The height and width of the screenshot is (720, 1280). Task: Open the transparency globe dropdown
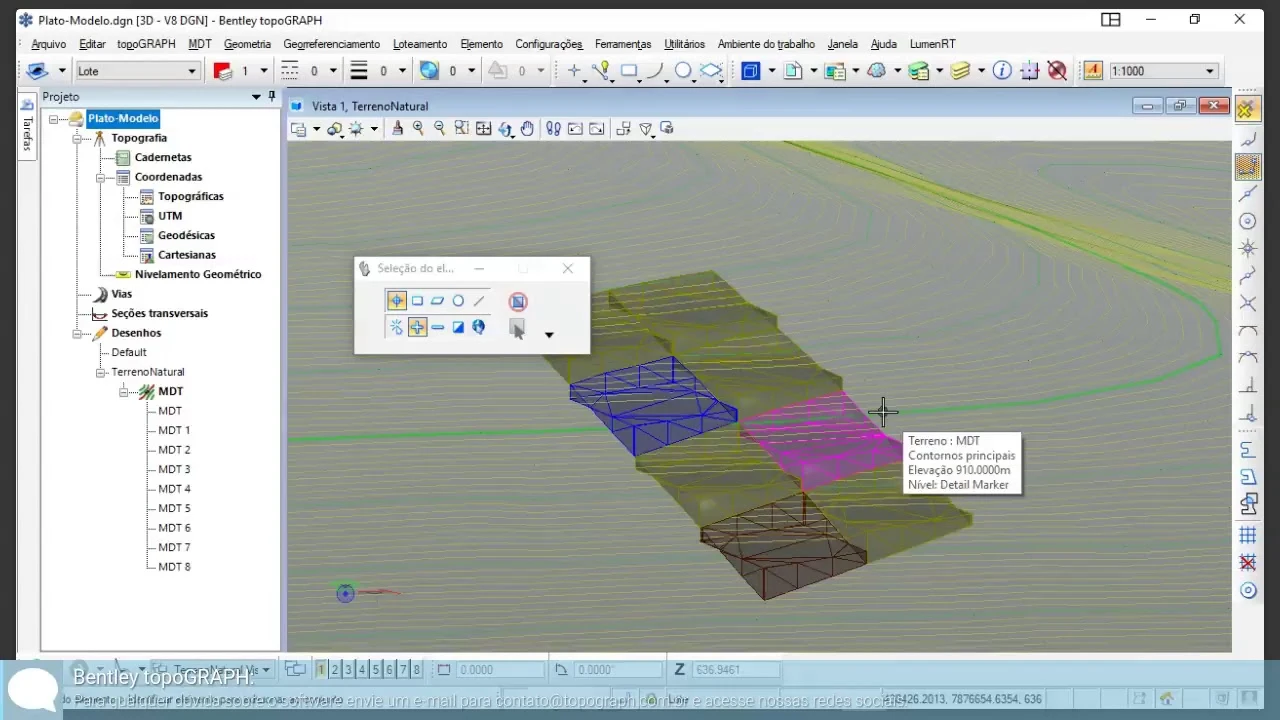coord(471,71)
